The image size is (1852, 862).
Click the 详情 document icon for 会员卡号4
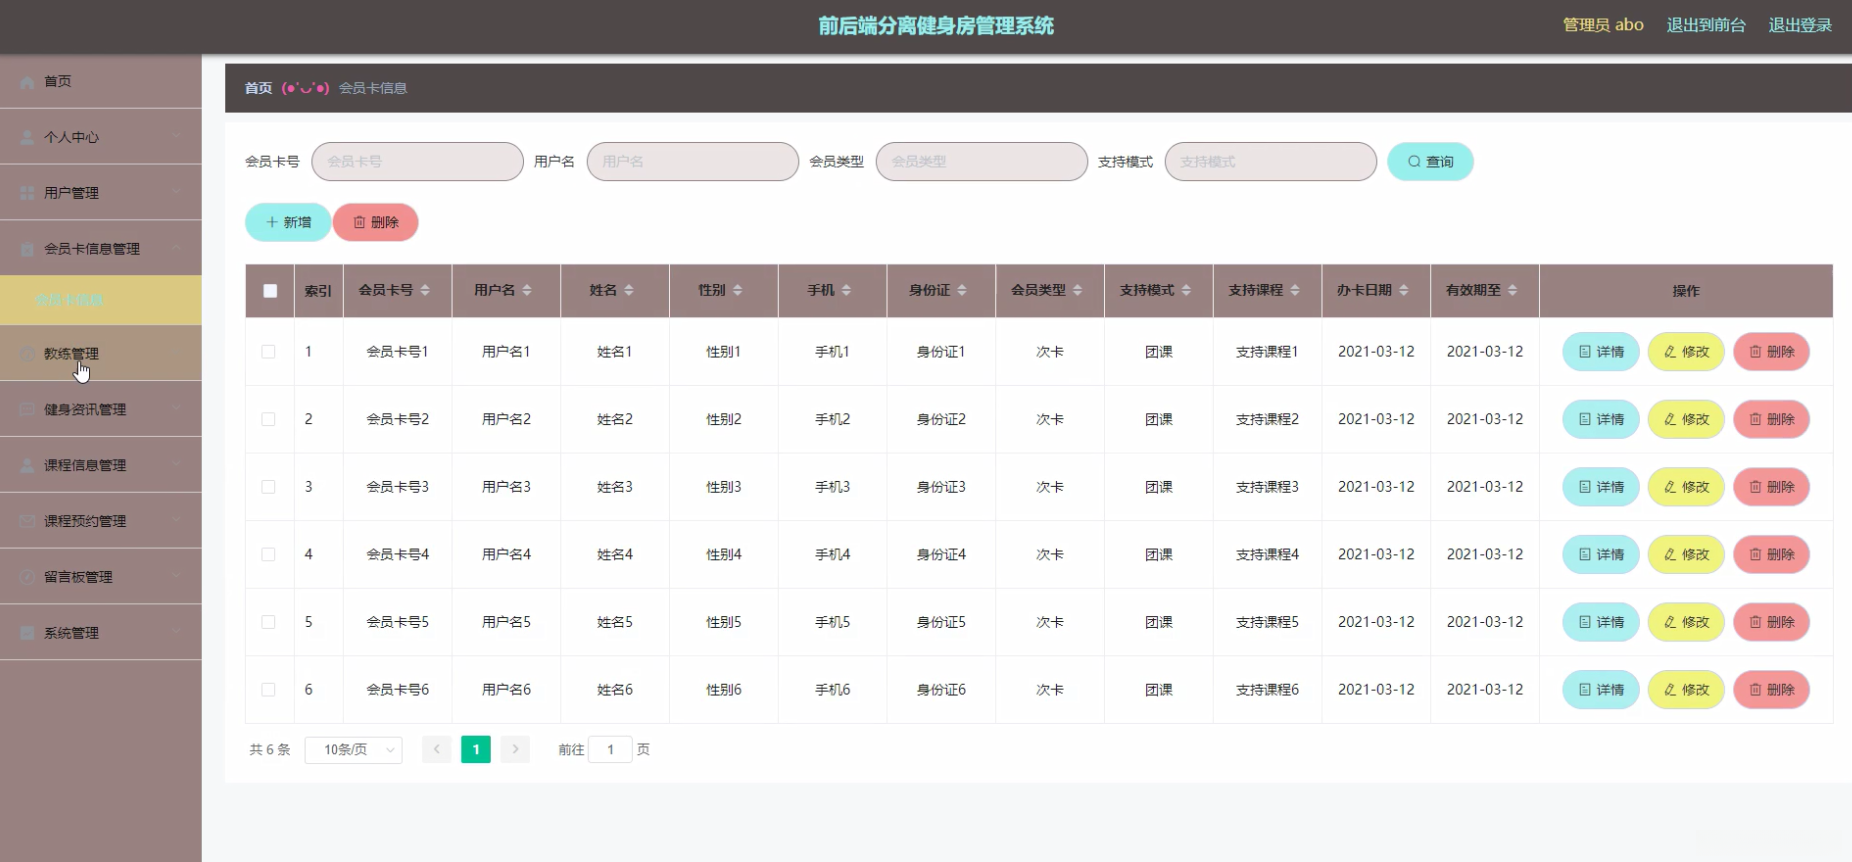(x=1585, y=555)
